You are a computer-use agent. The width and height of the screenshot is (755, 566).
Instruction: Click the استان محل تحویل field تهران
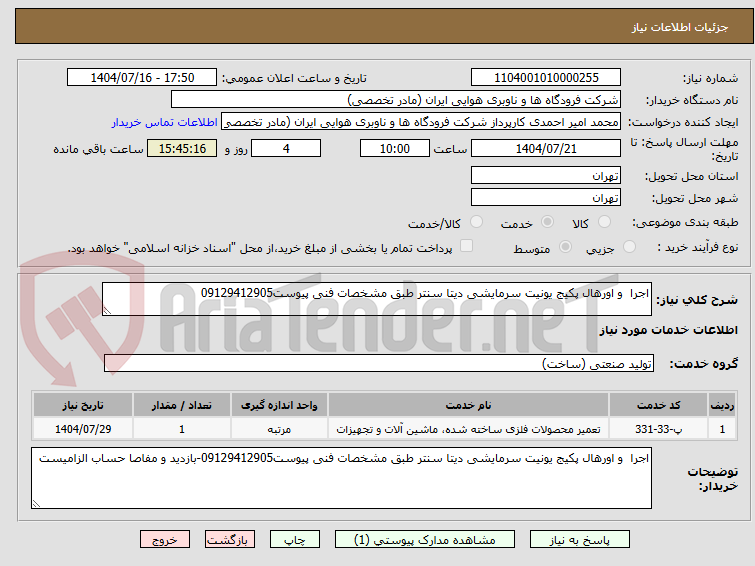(546, 175)
